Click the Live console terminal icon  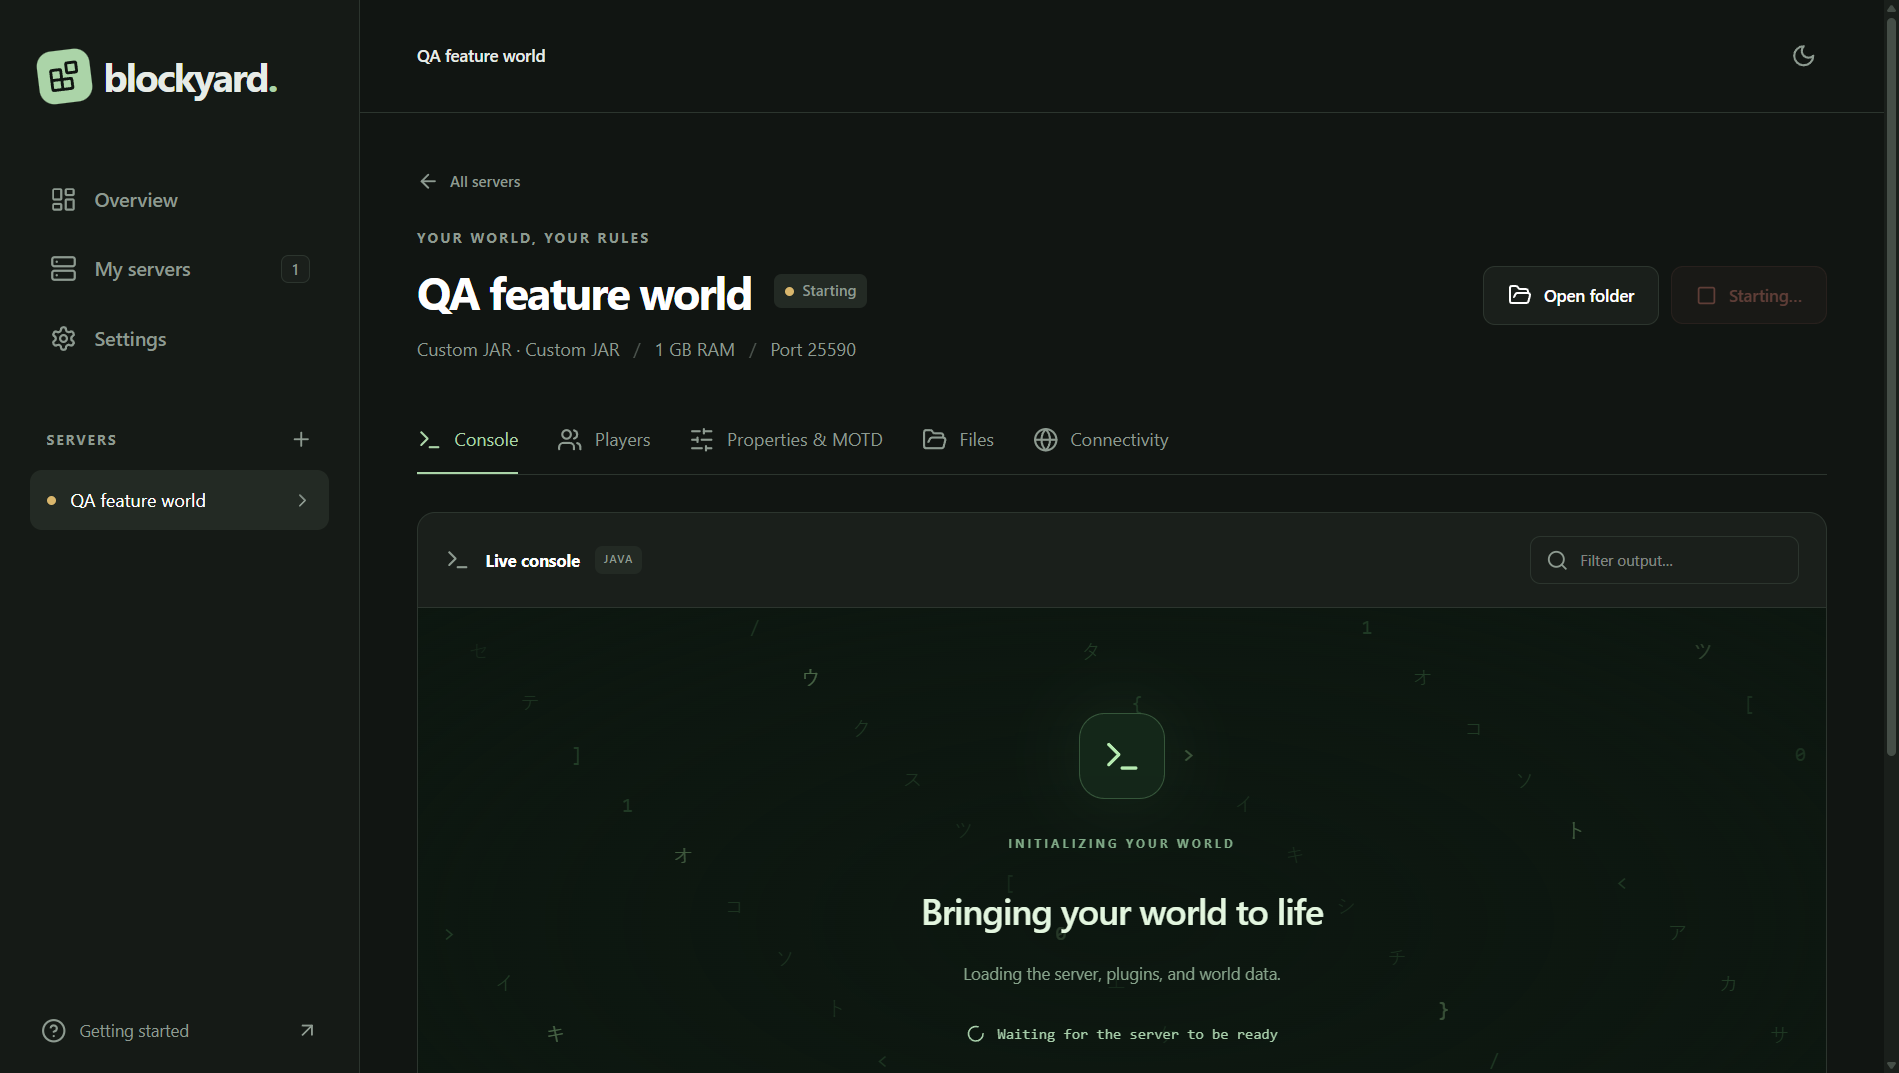[x=457, y=560]
